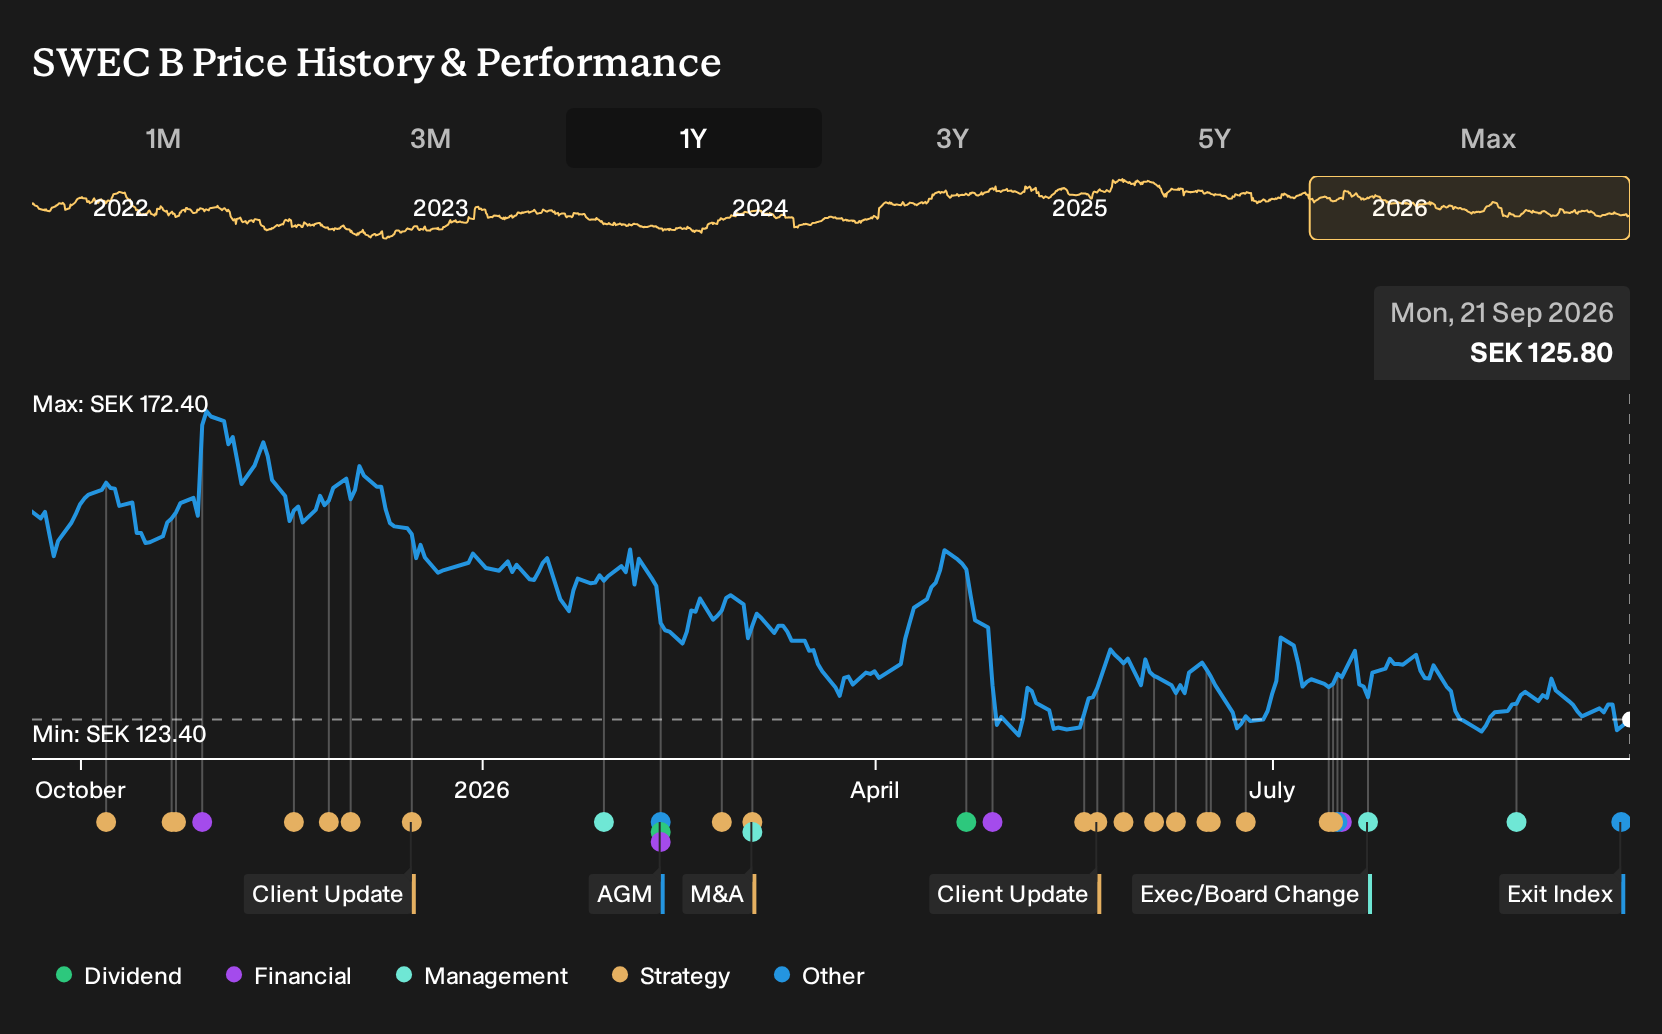
Task: Toggle the Financial legend filter
Action: 288,976
